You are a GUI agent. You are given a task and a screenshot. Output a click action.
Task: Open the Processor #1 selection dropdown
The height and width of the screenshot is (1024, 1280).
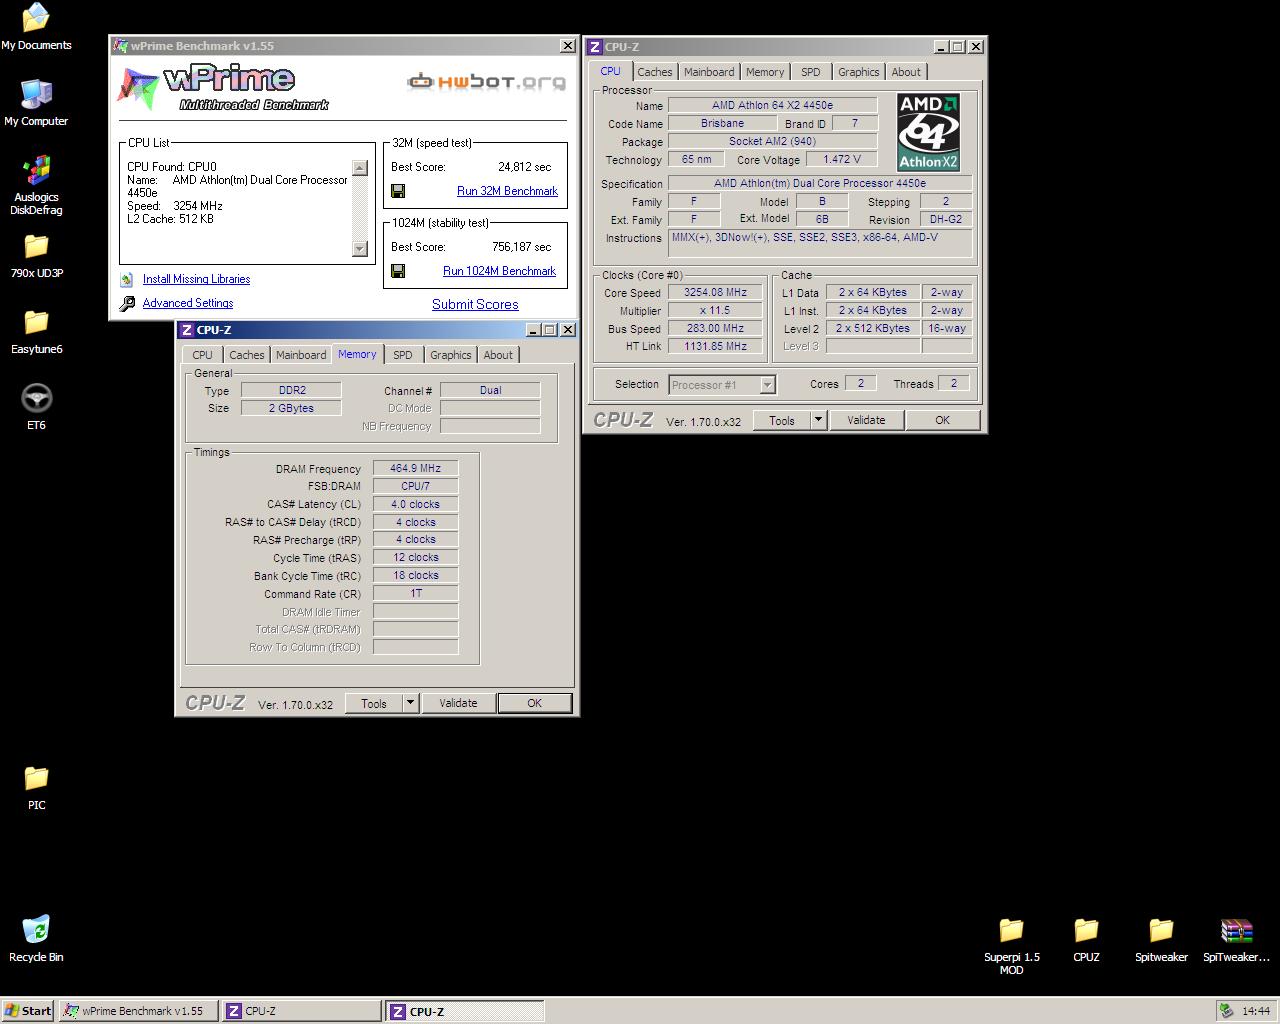click(722, 385)
